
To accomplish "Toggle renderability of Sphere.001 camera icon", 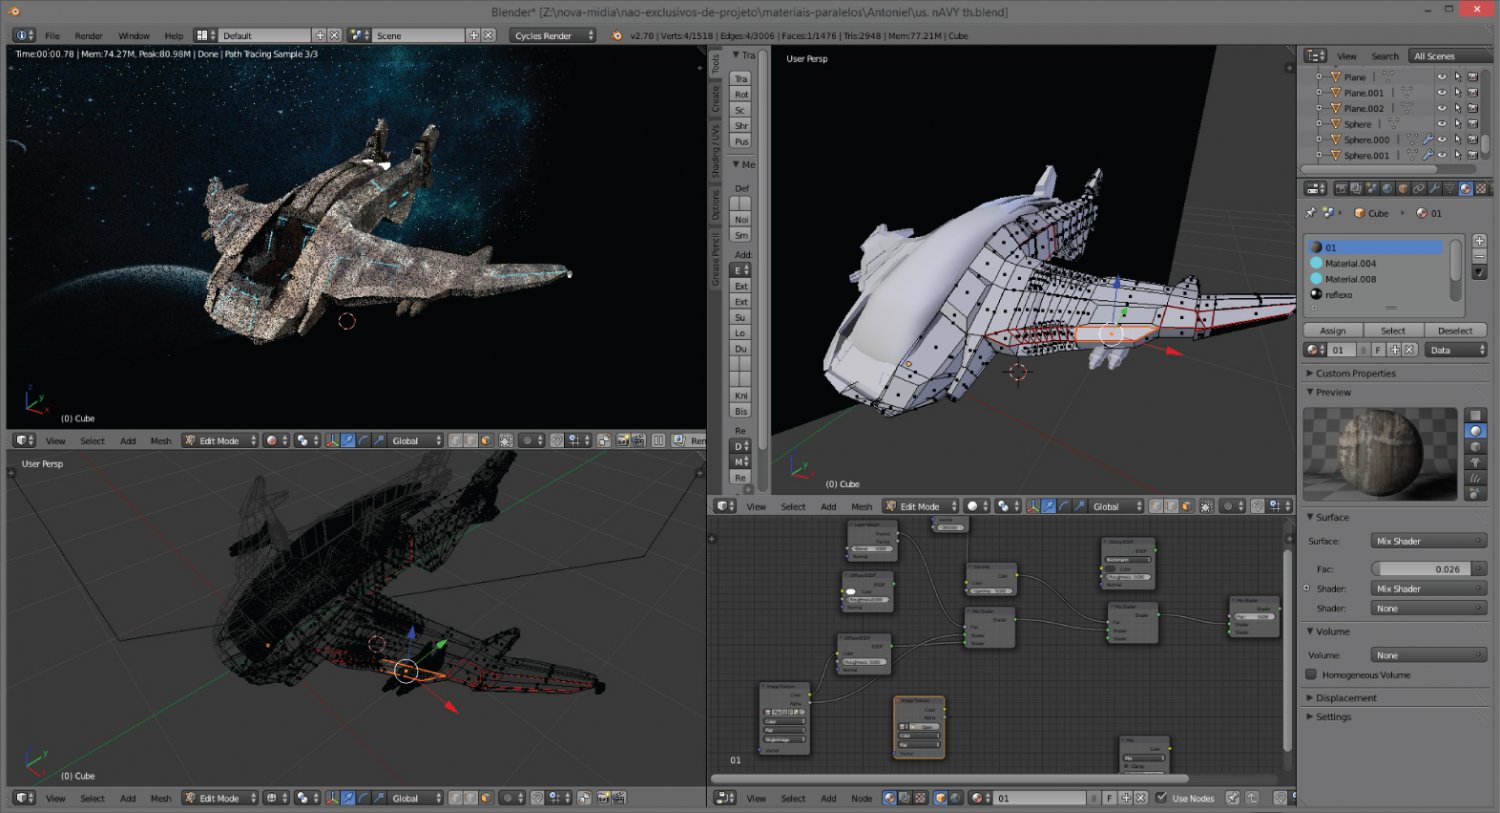I will click(1472, 155).
